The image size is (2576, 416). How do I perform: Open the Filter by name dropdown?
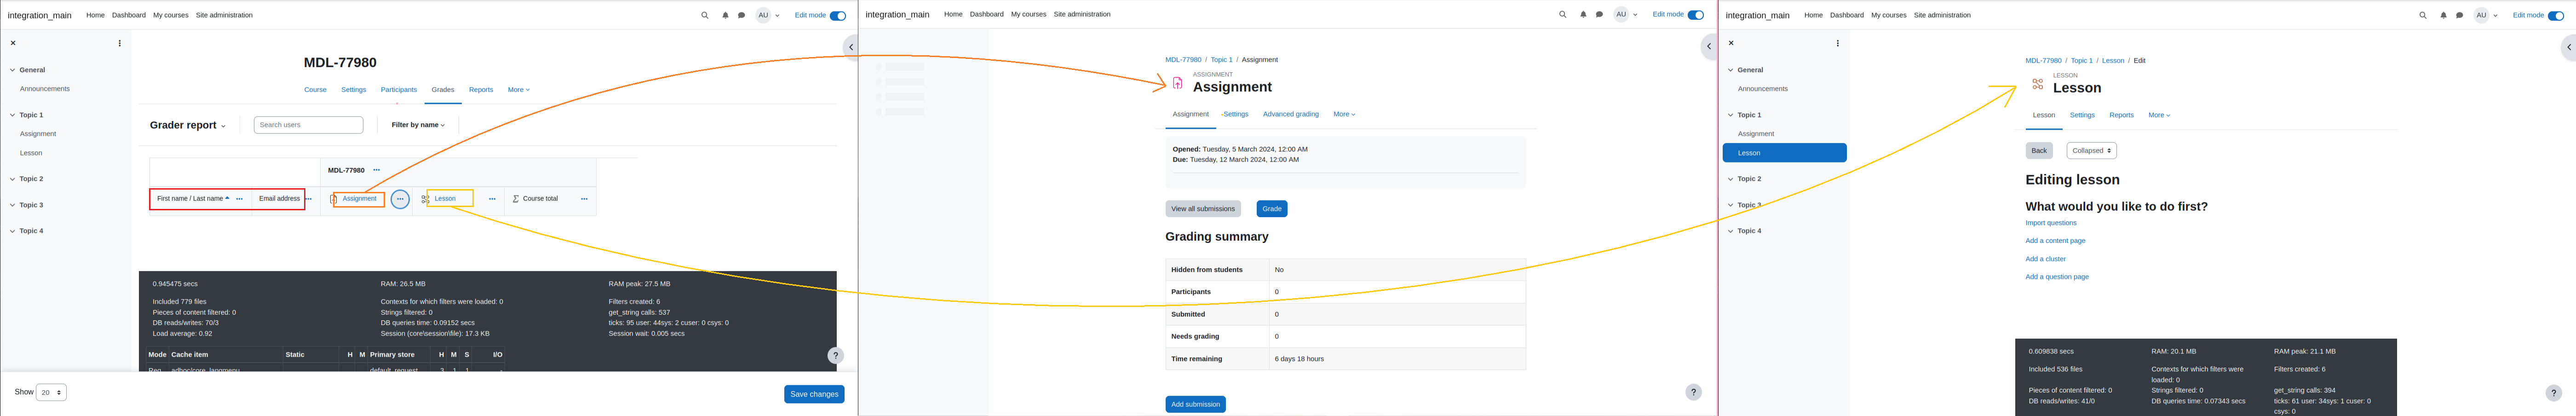coord(418,125)
